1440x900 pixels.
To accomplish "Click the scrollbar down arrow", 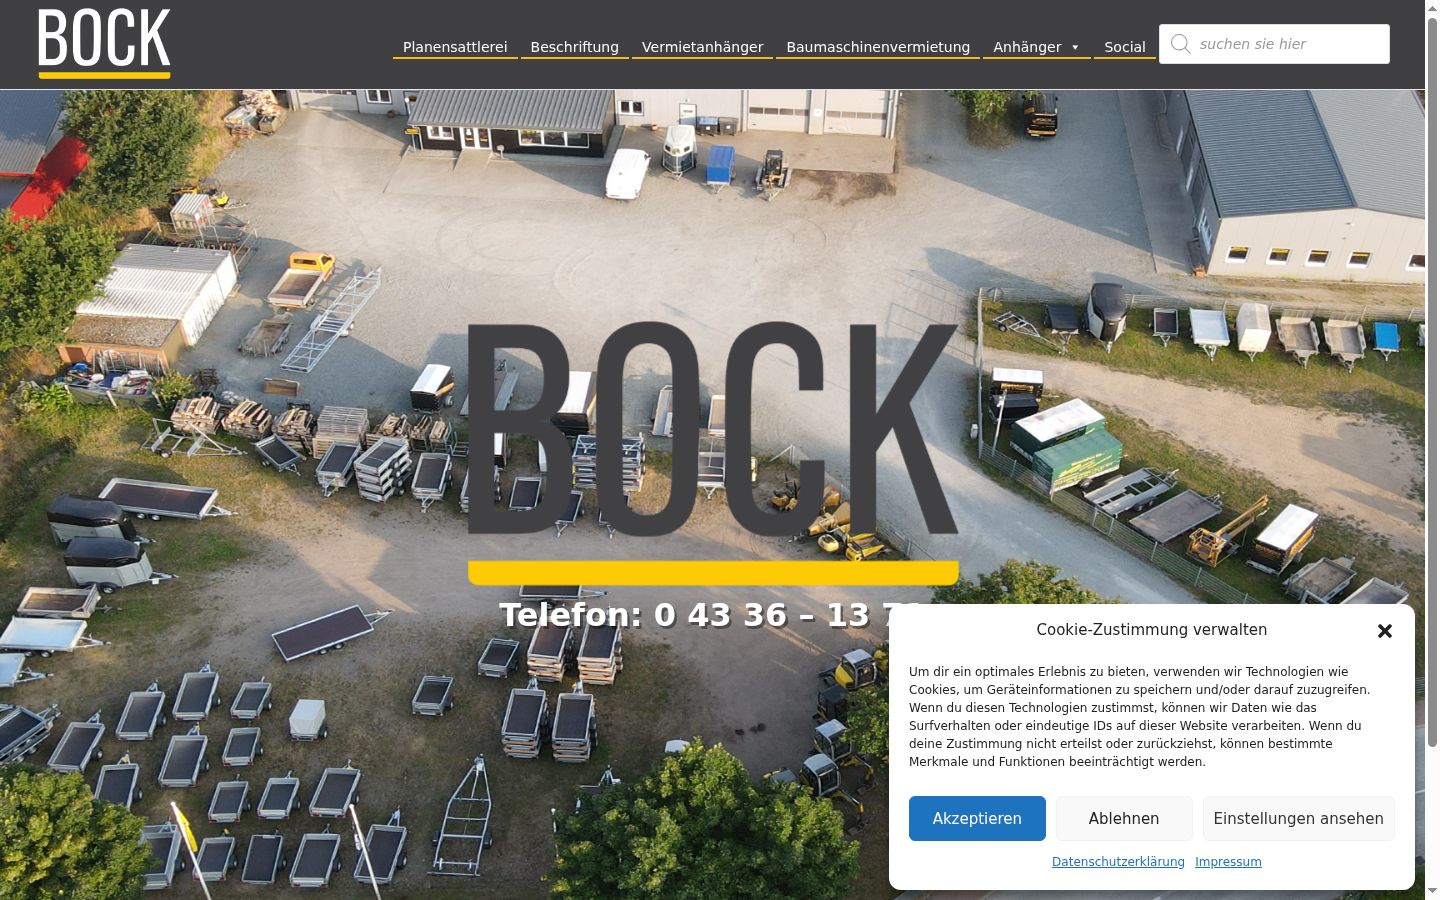I will pyautogui.click(x=1432, y=891).
